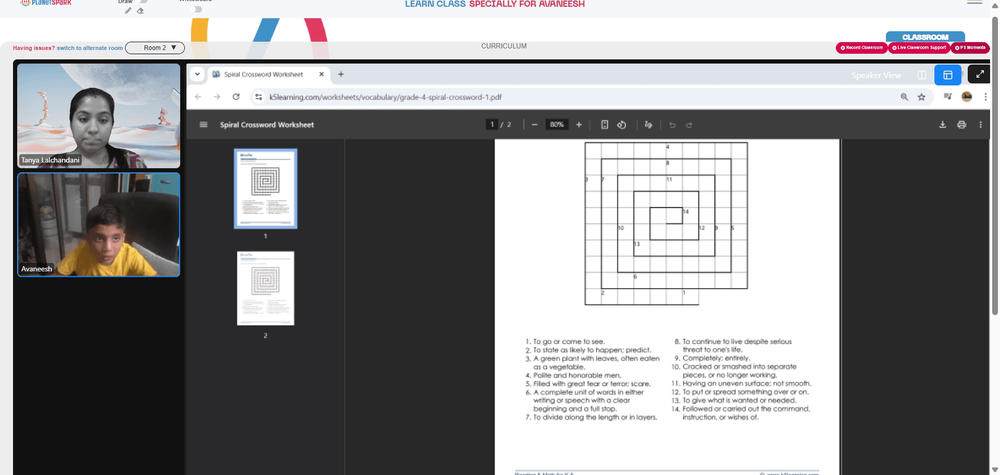Click PS Moments button

[x=970, y=48]
